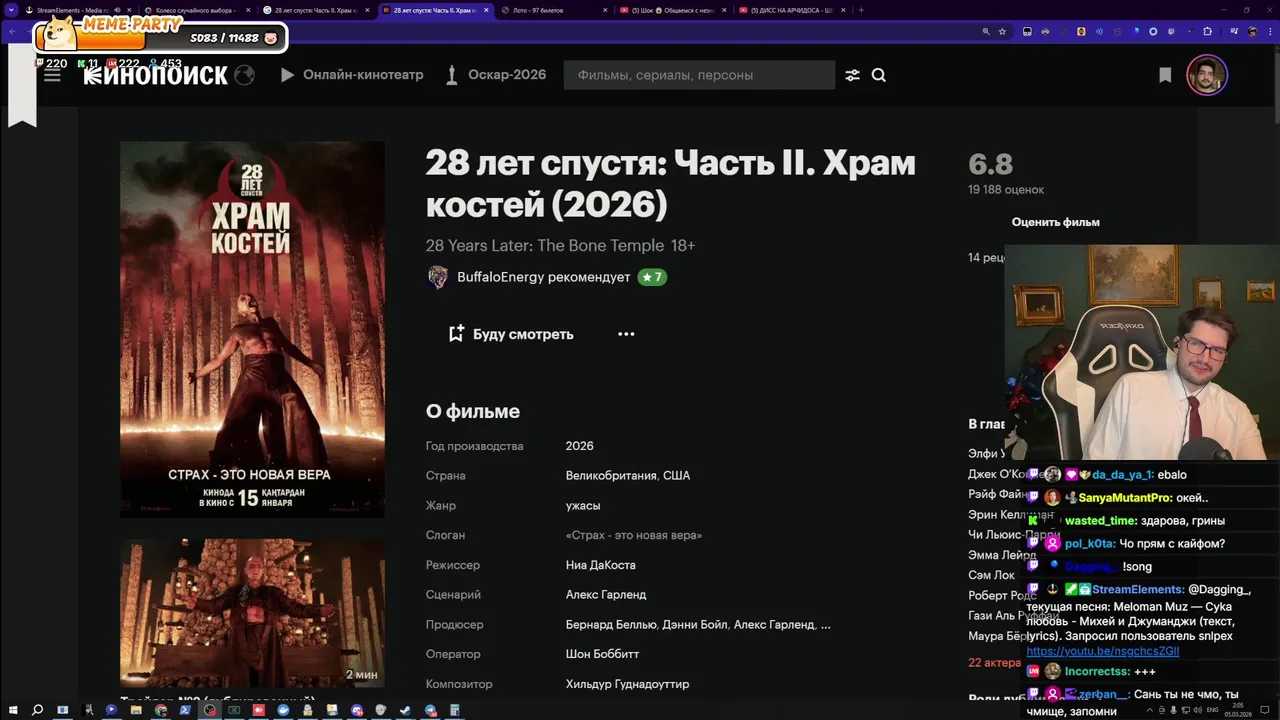Open the year 2026 link

tap(580, 446)
